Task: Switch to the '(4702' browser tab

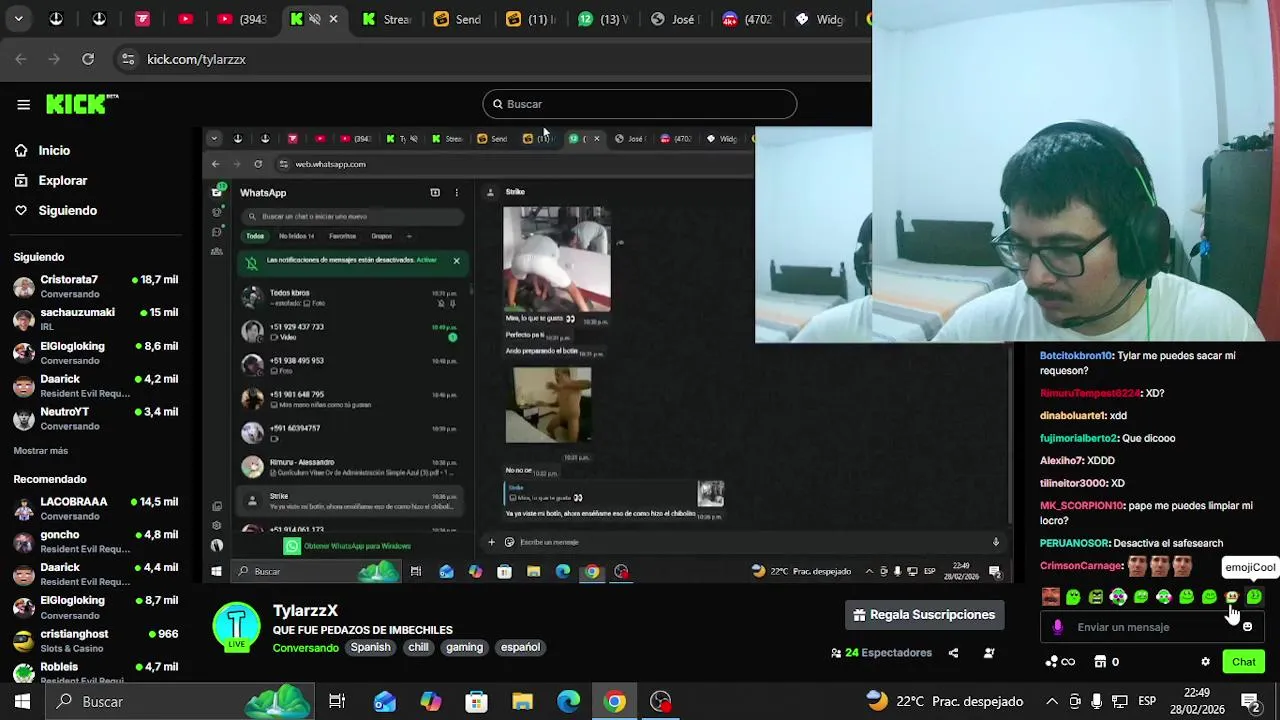Action: pyautogui.click(x=748, y=19)
